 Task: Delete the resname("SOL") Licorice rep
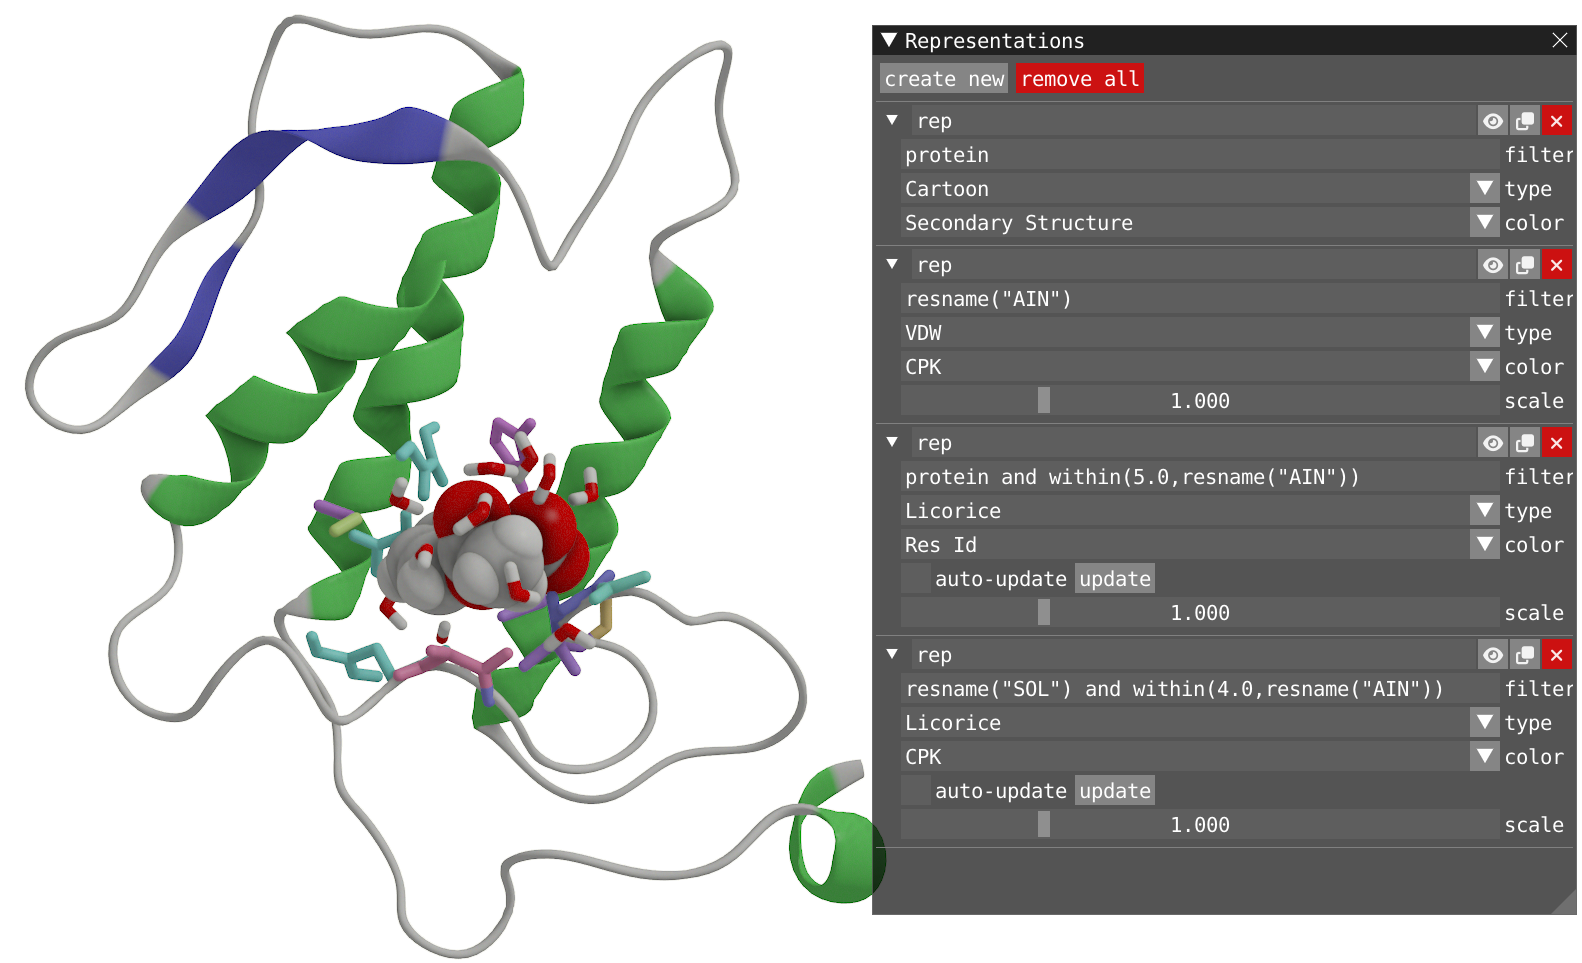point(1556,655)
